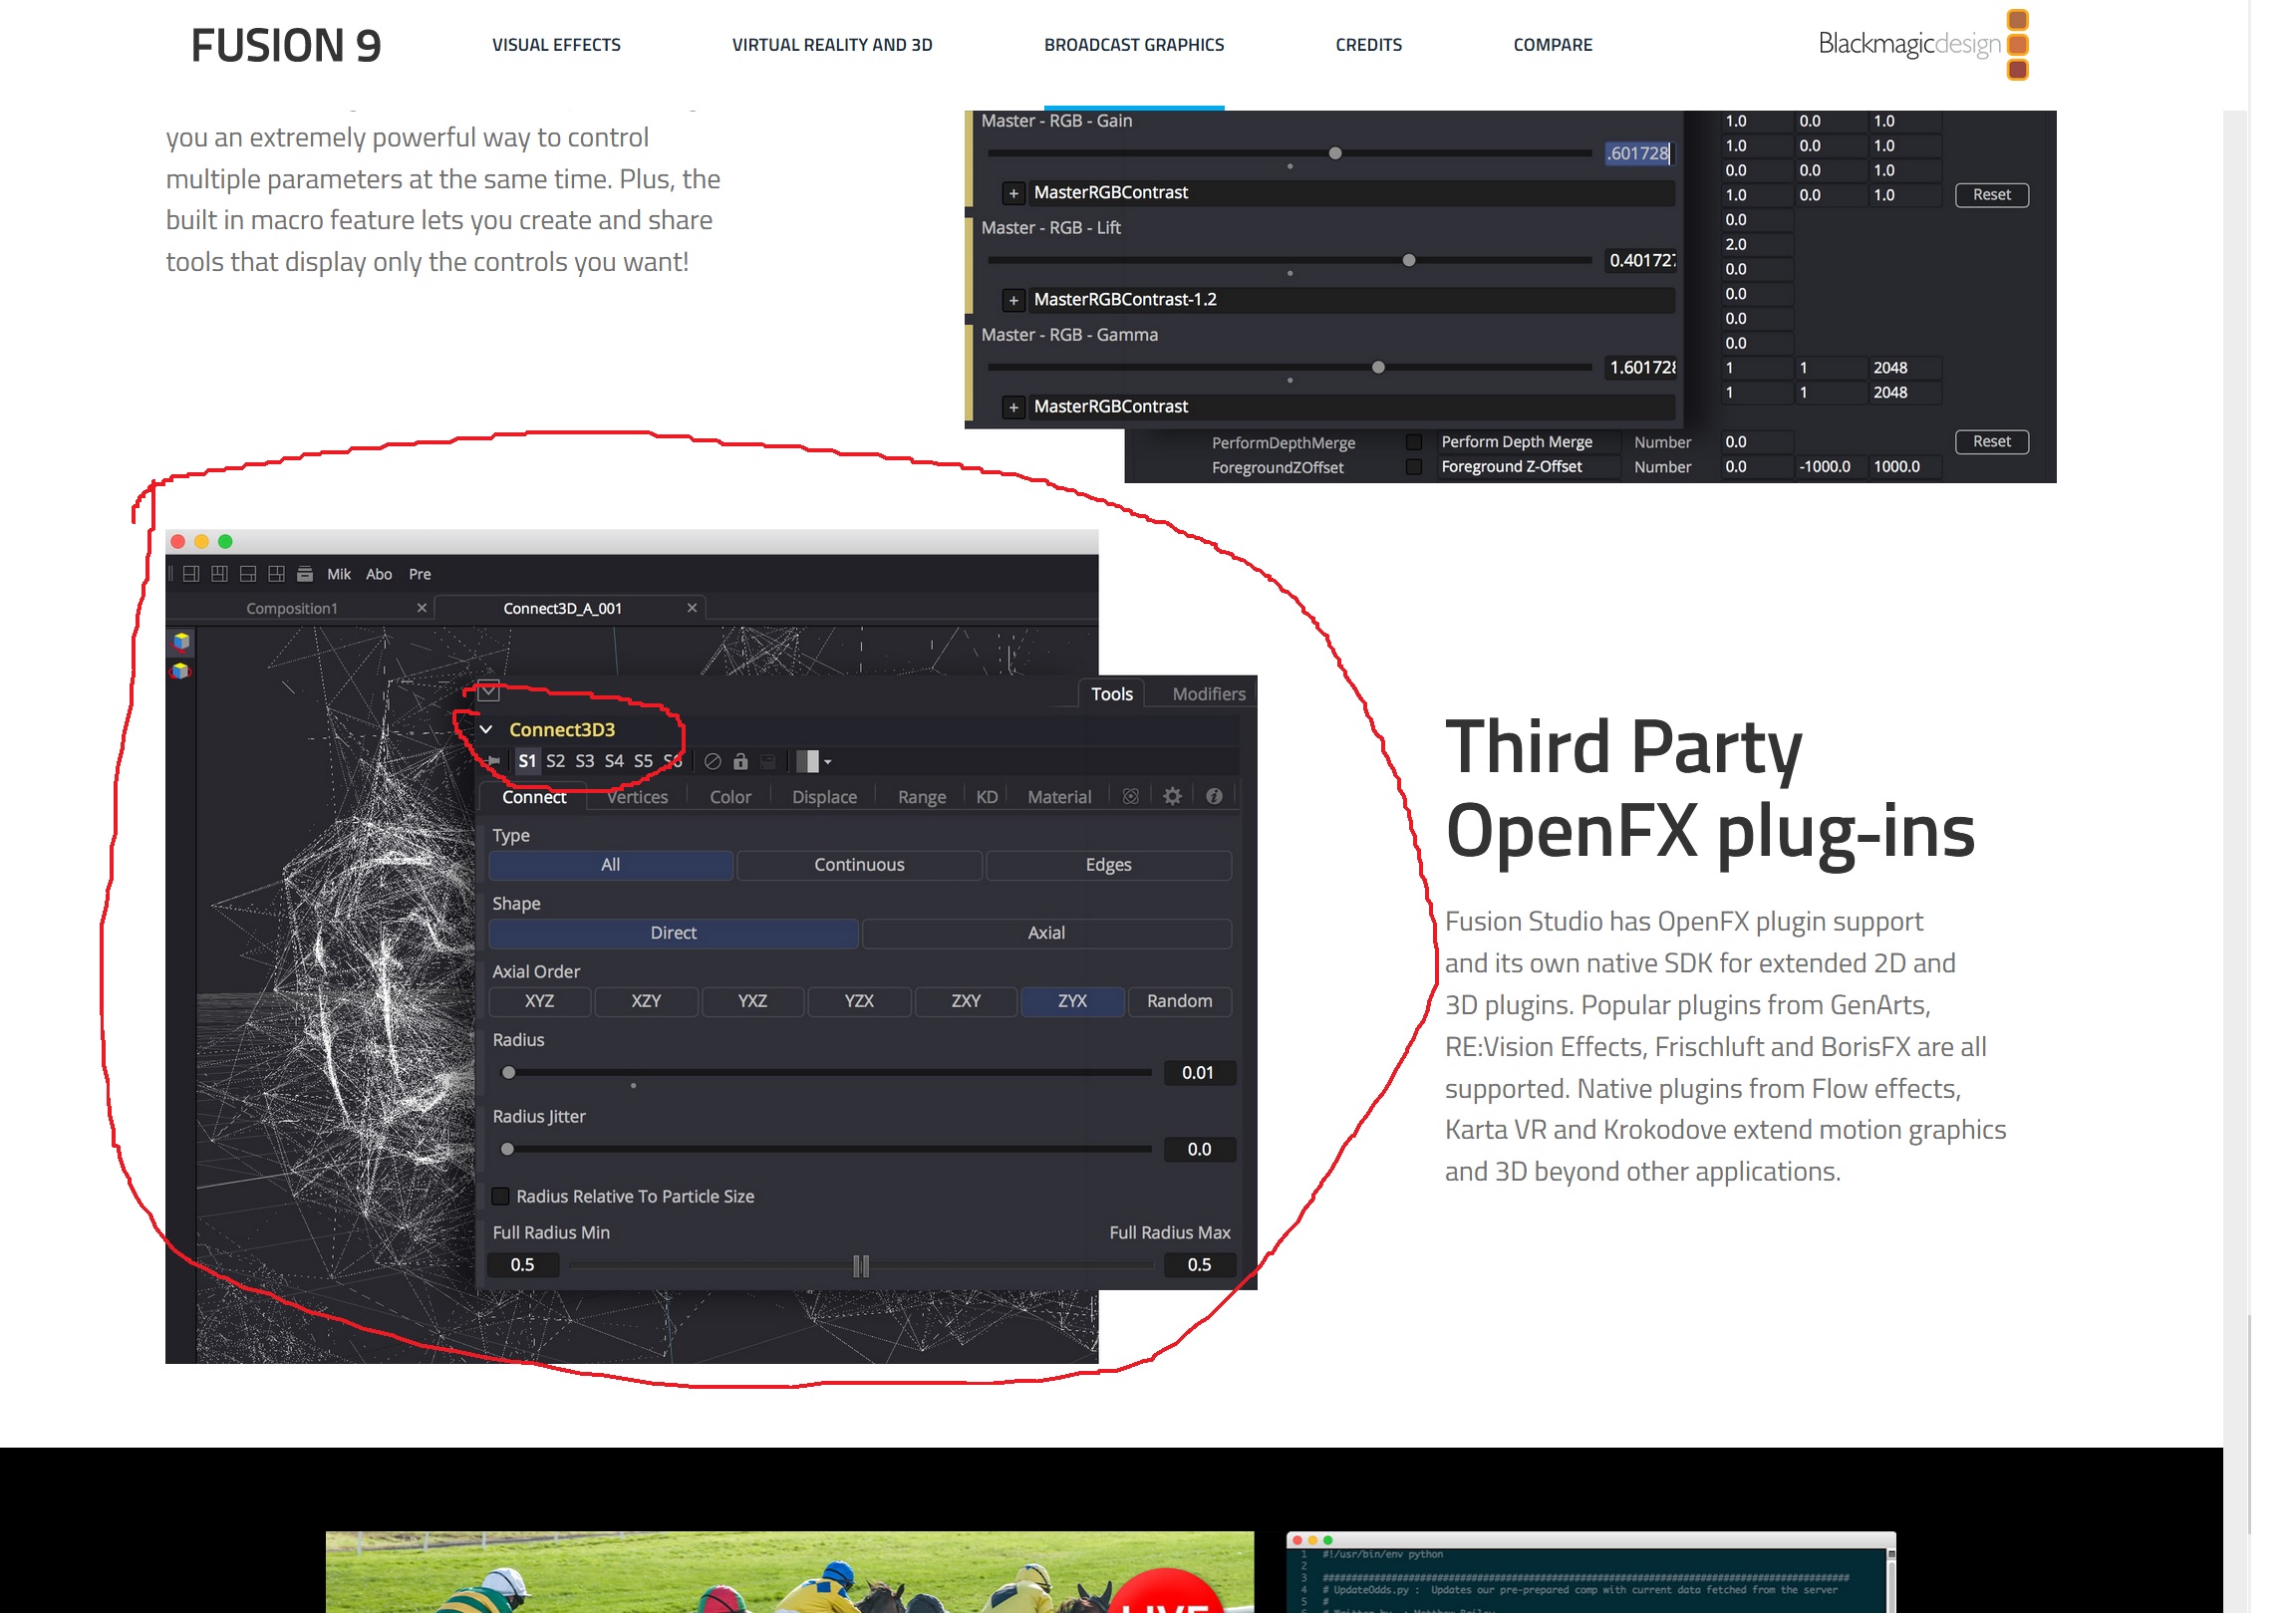Click the Radius value field 0.01
Screen dimensions: 2296x1613
tap(1198, 1073)
